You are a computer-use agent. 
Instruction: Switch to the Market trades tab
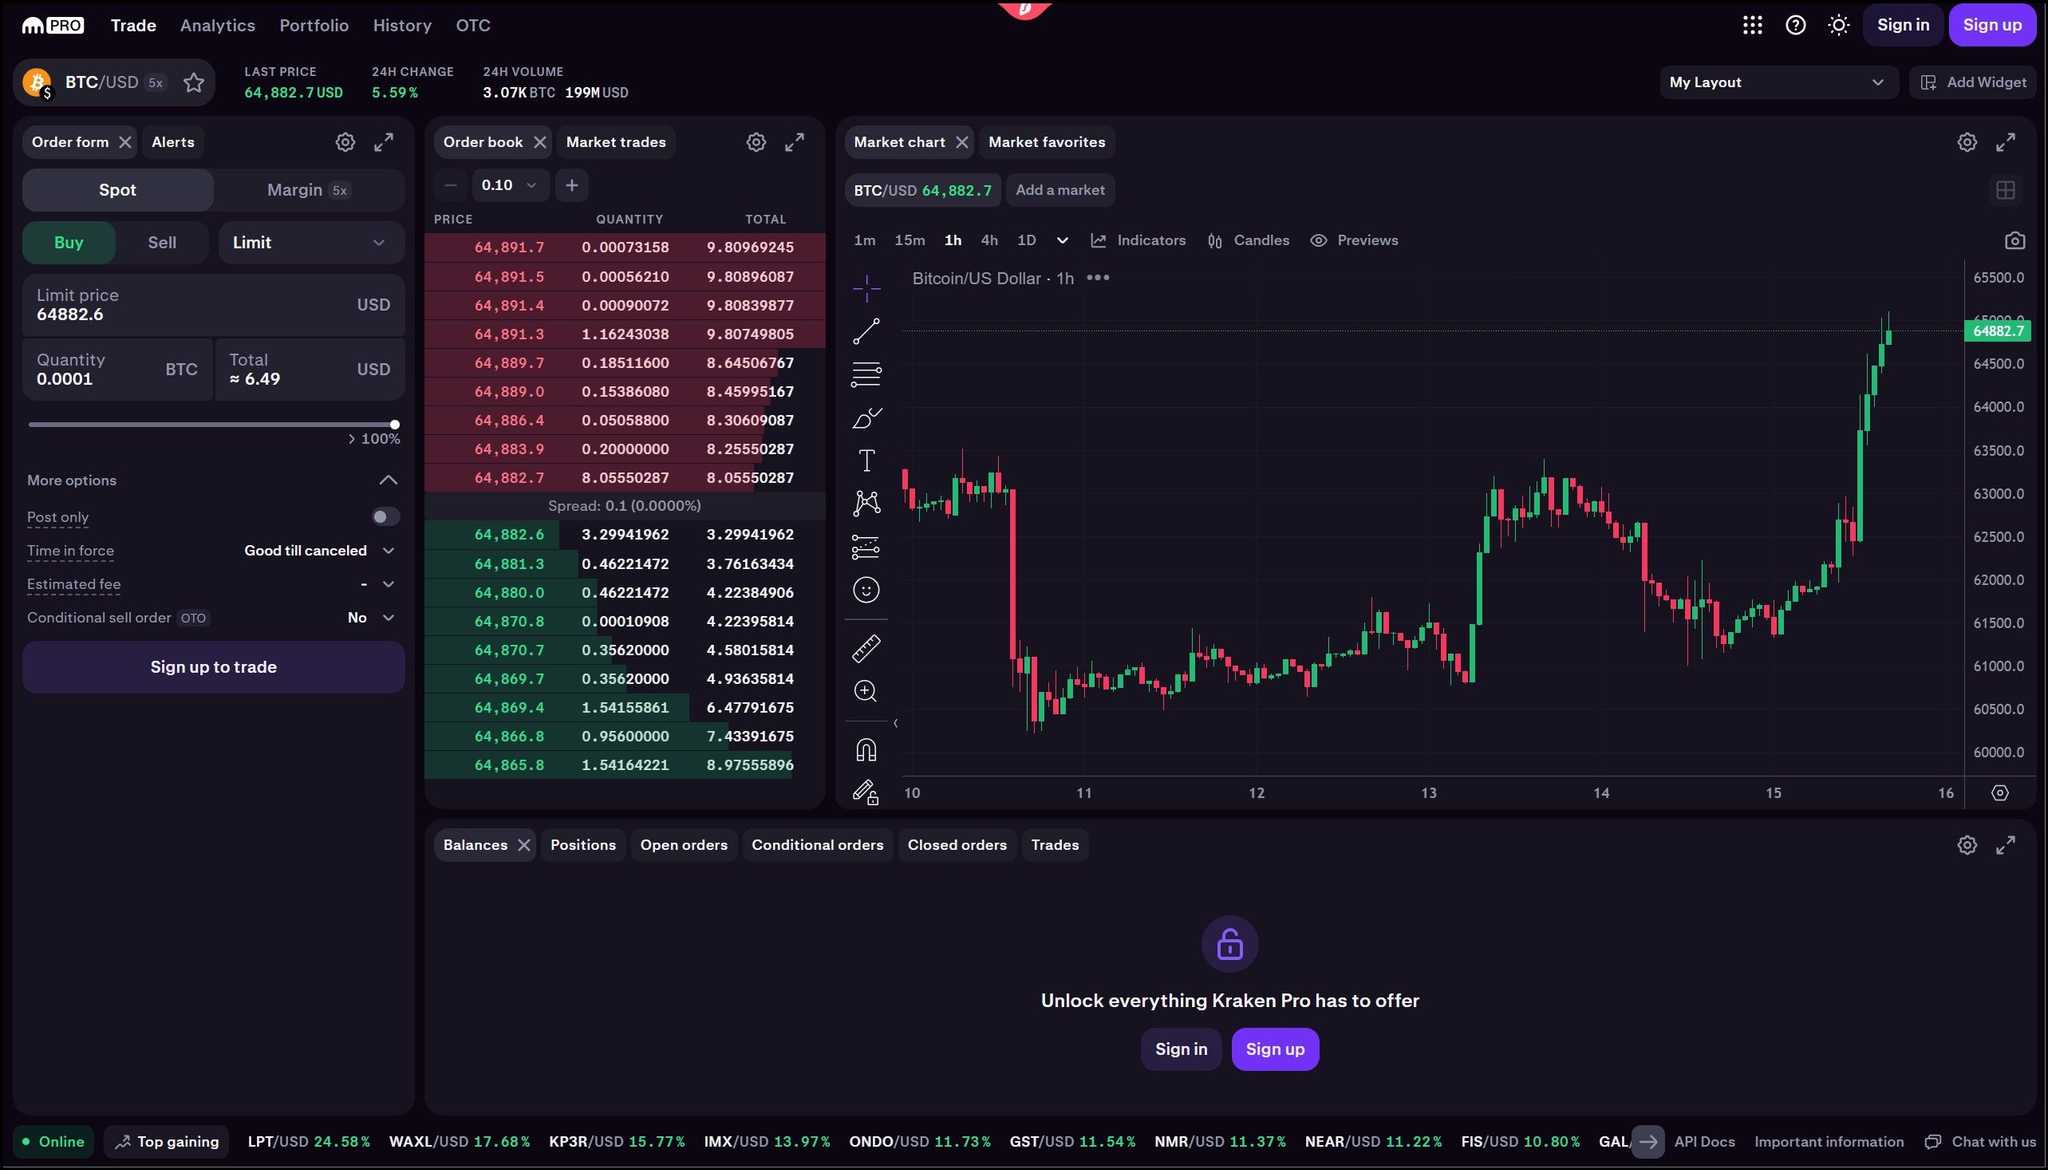point(616,141)
